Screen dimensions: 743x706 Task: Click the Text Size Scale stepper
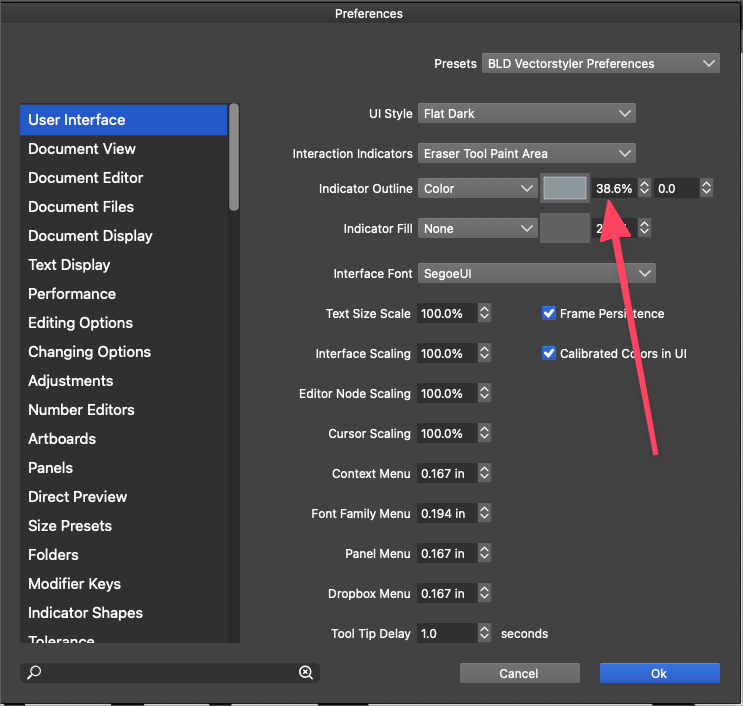(x=484, y=314)
